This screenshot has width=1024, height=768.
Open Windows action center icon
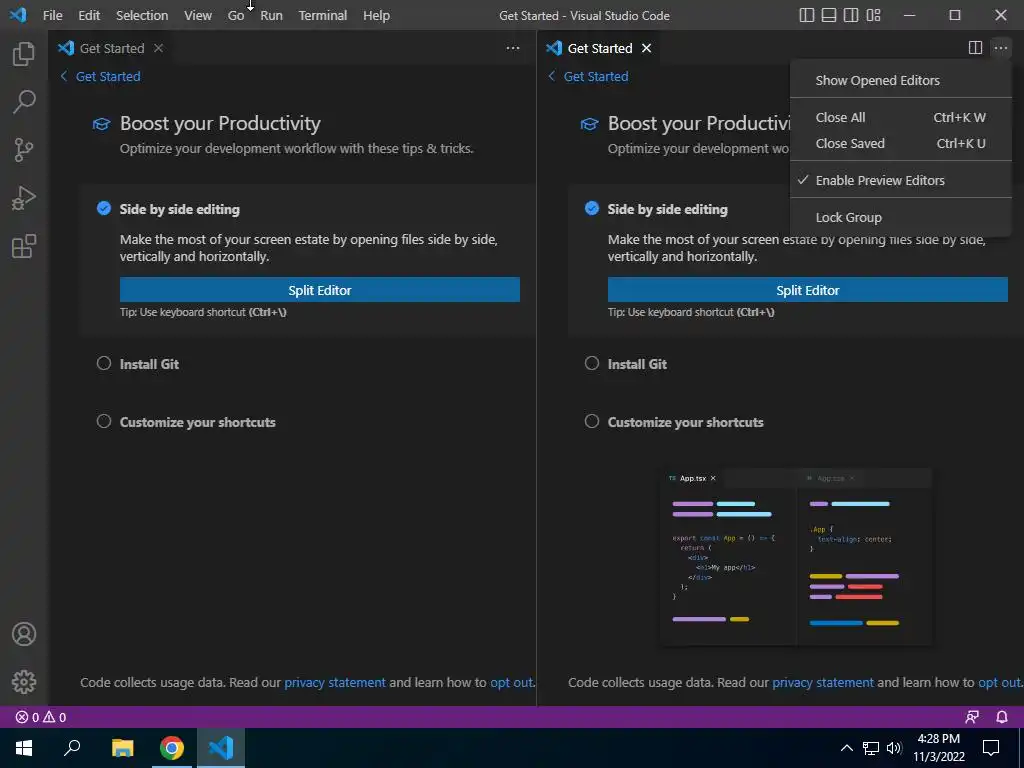[x=991, y=748]
